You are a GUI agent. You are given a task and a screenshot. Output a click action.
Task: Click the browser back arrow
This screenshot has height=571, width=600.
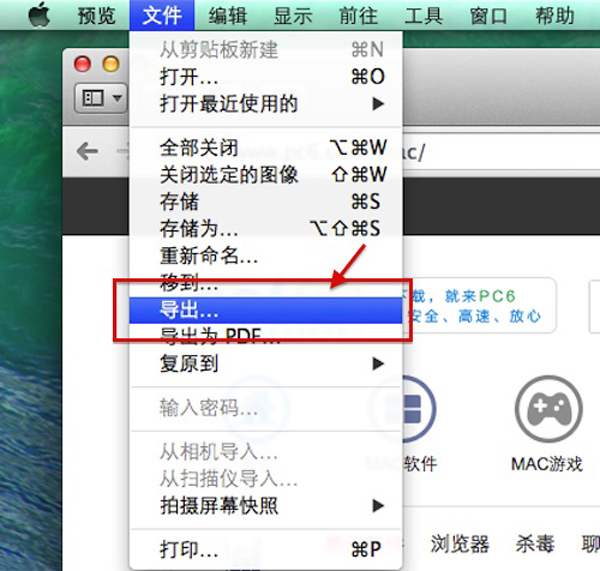click(x=87, y=152)
